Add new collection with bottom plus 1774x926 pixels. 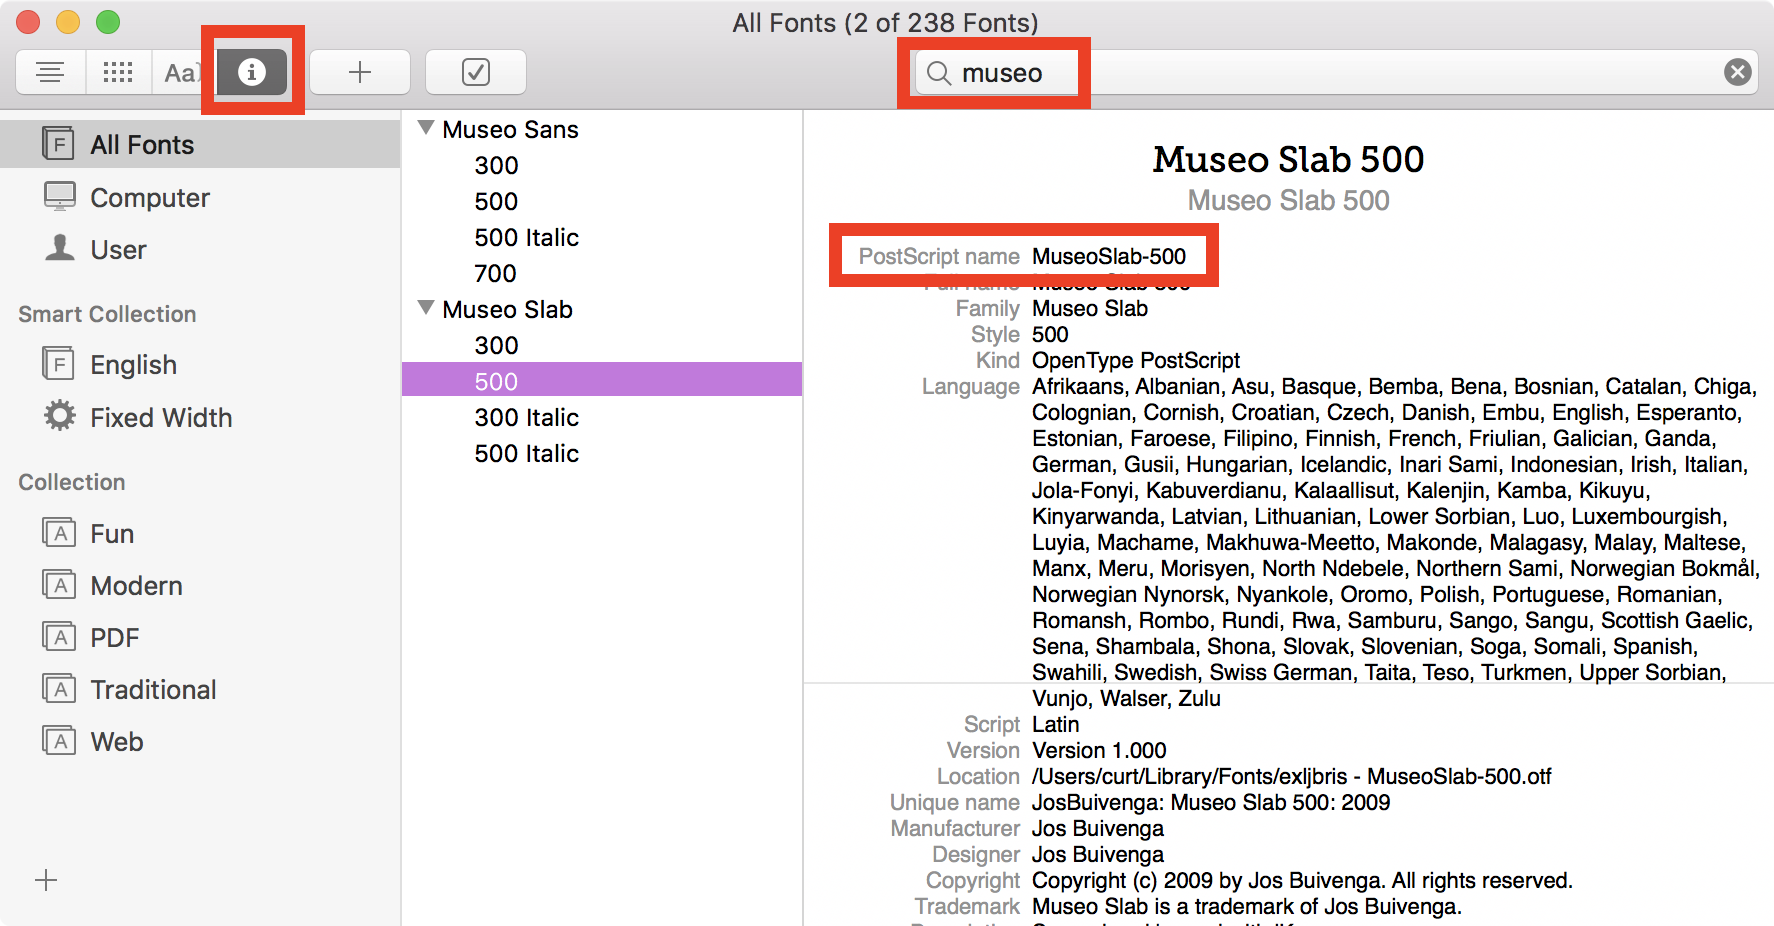(46, 880)
